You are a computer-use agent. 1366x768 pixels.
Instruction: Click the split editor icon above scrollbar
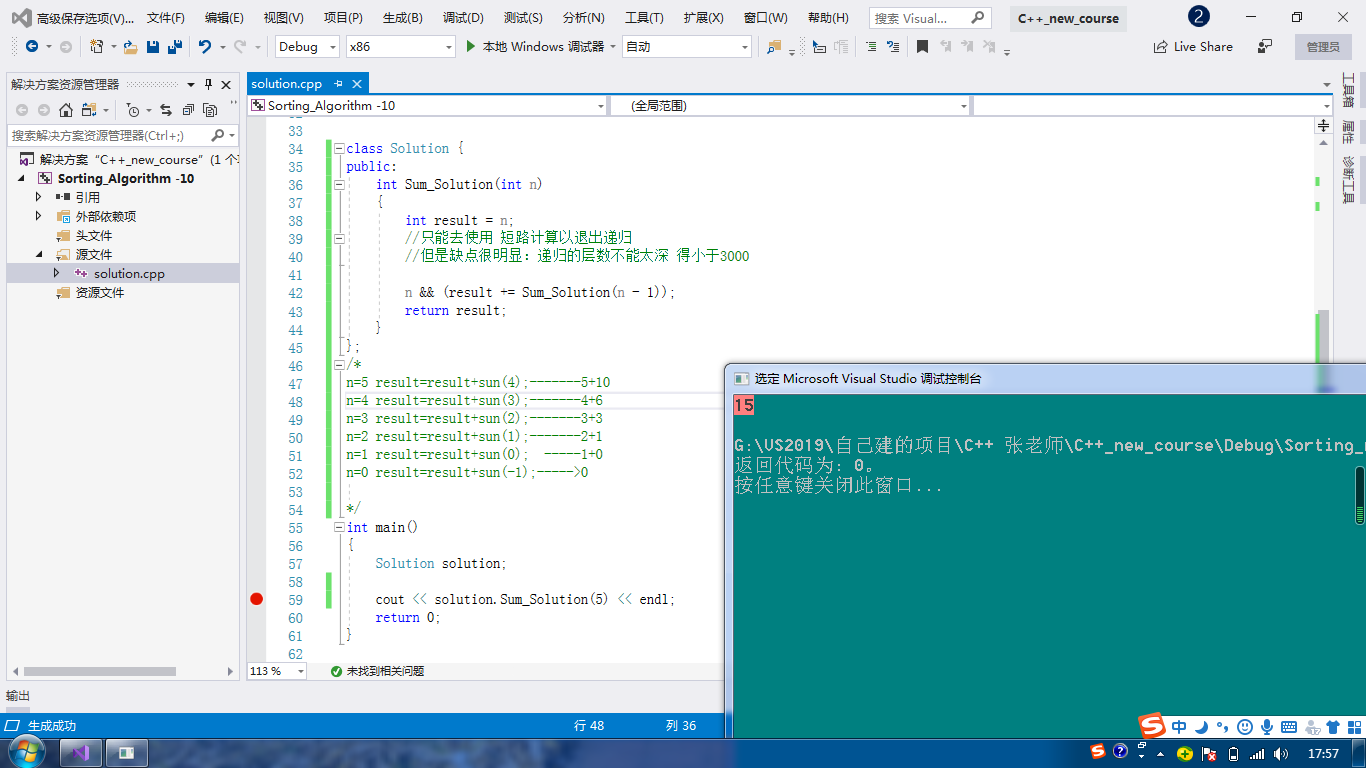1323,126
